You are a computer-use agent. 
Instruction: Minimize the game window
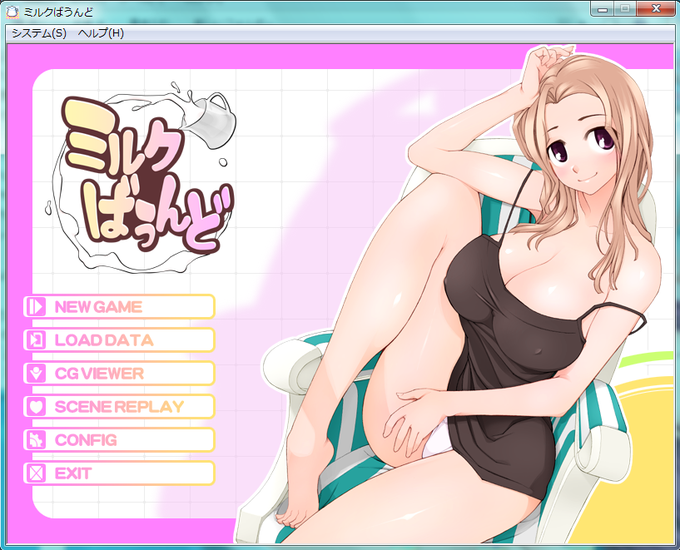(x=602, y=10)
